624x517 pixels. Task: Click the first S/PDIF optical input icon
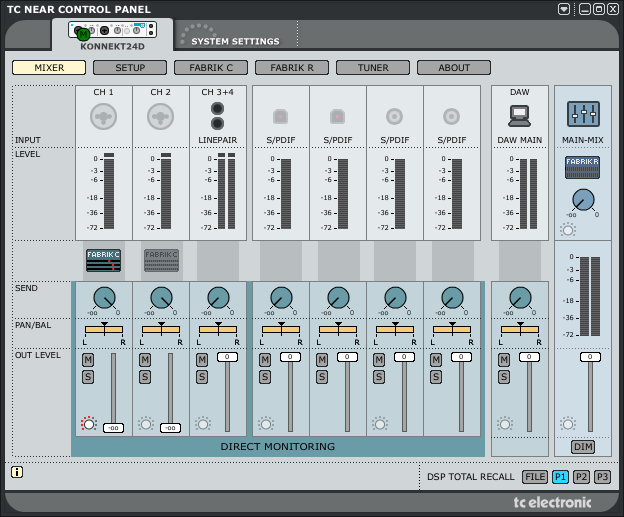(x=281, y=117)
